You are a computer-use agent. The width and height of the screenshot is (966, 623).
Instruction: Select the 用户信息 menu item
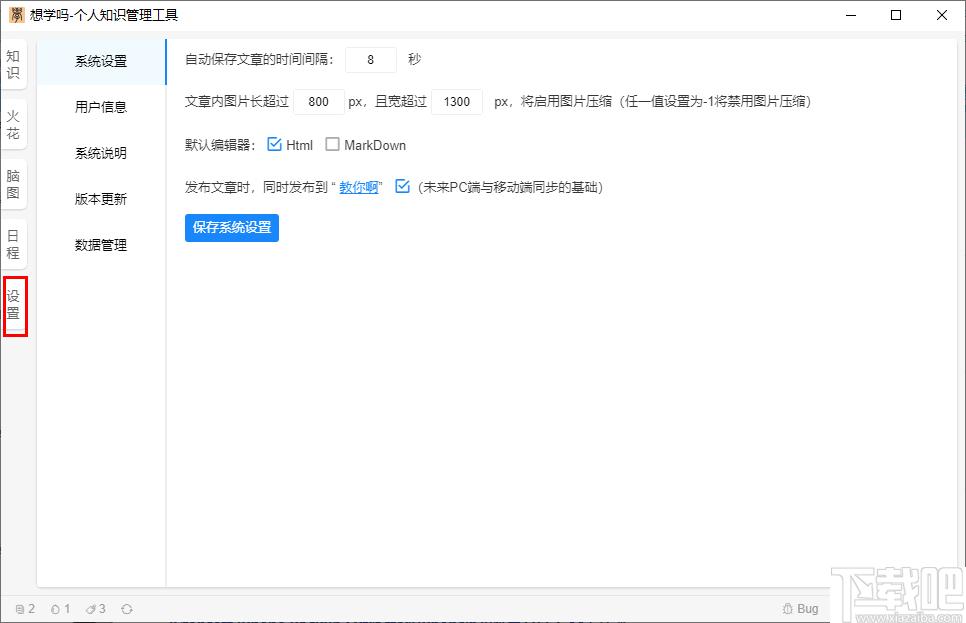(x=101, y=107)
